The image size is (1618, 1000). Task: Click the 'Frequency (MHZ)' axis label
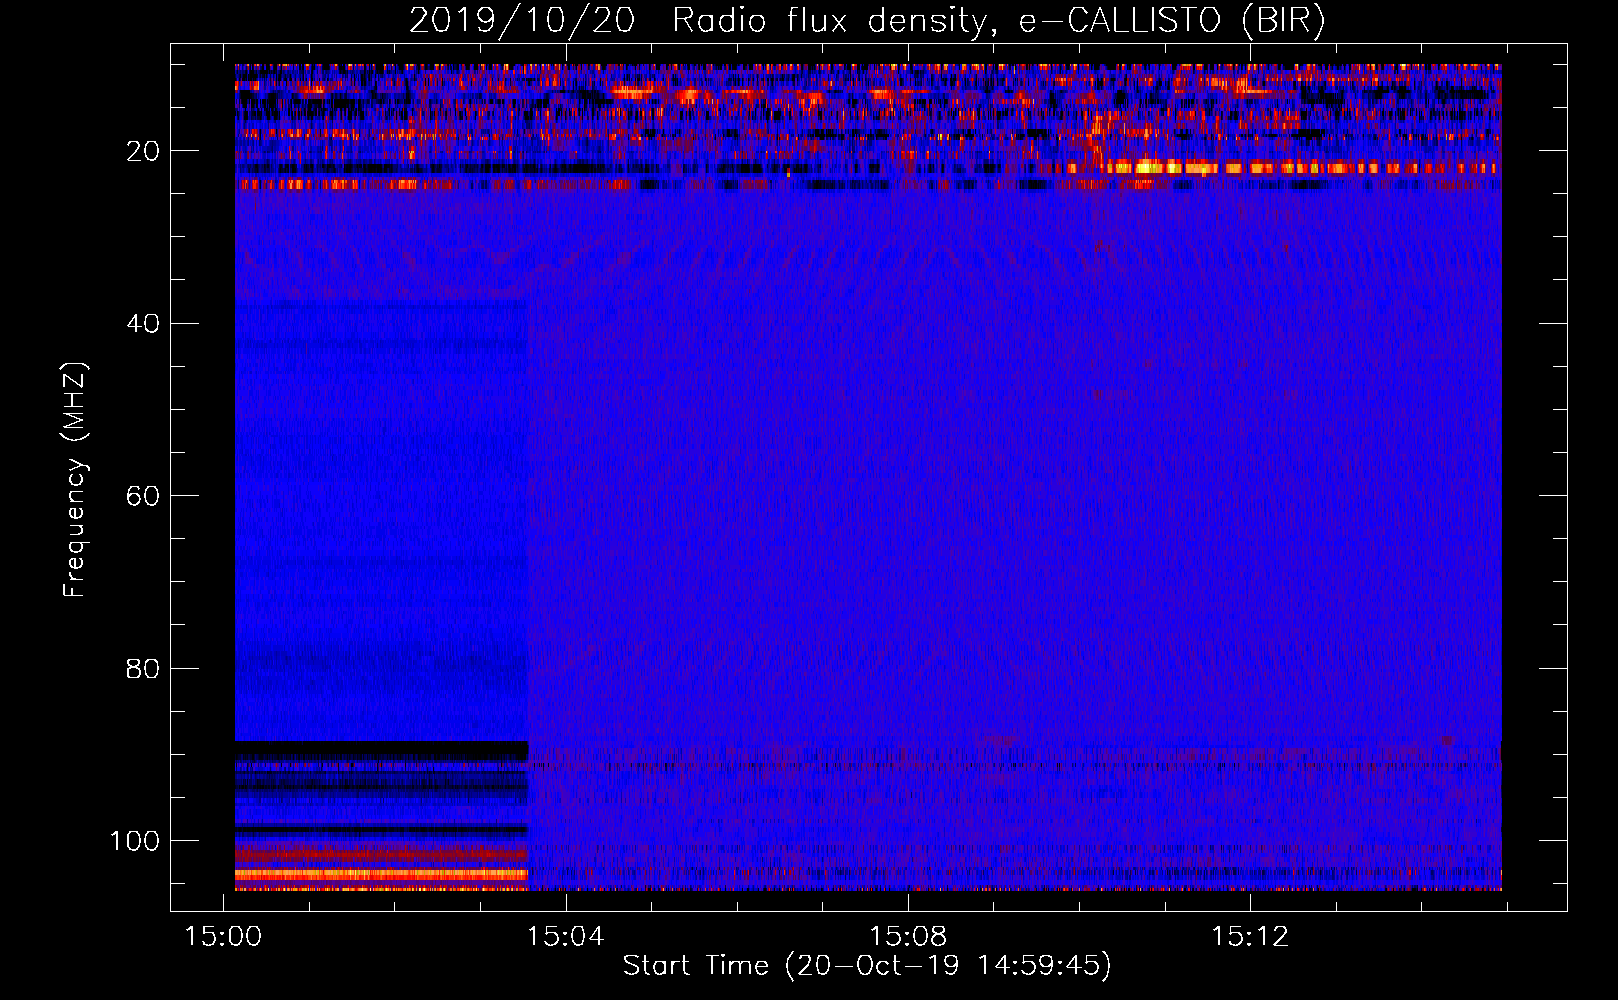[75, 479]
